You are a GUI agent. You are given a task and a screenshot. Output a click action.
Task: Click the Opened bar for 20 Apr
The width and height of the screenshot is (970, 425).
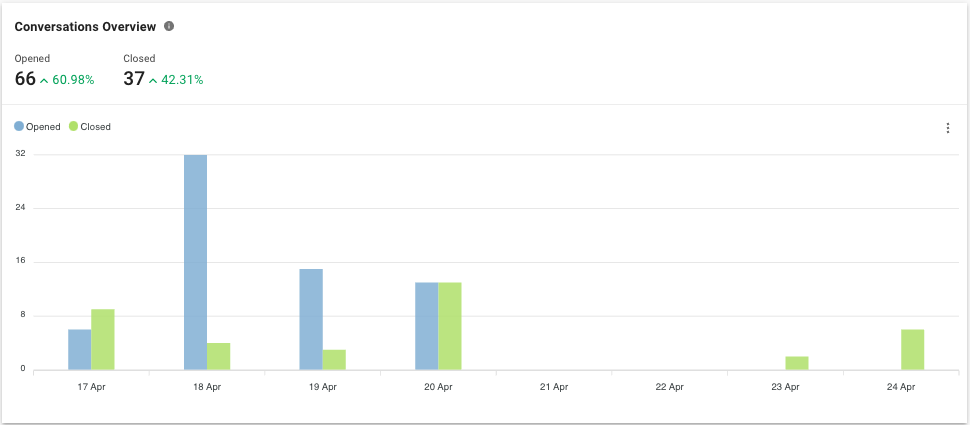coord(426,326)
